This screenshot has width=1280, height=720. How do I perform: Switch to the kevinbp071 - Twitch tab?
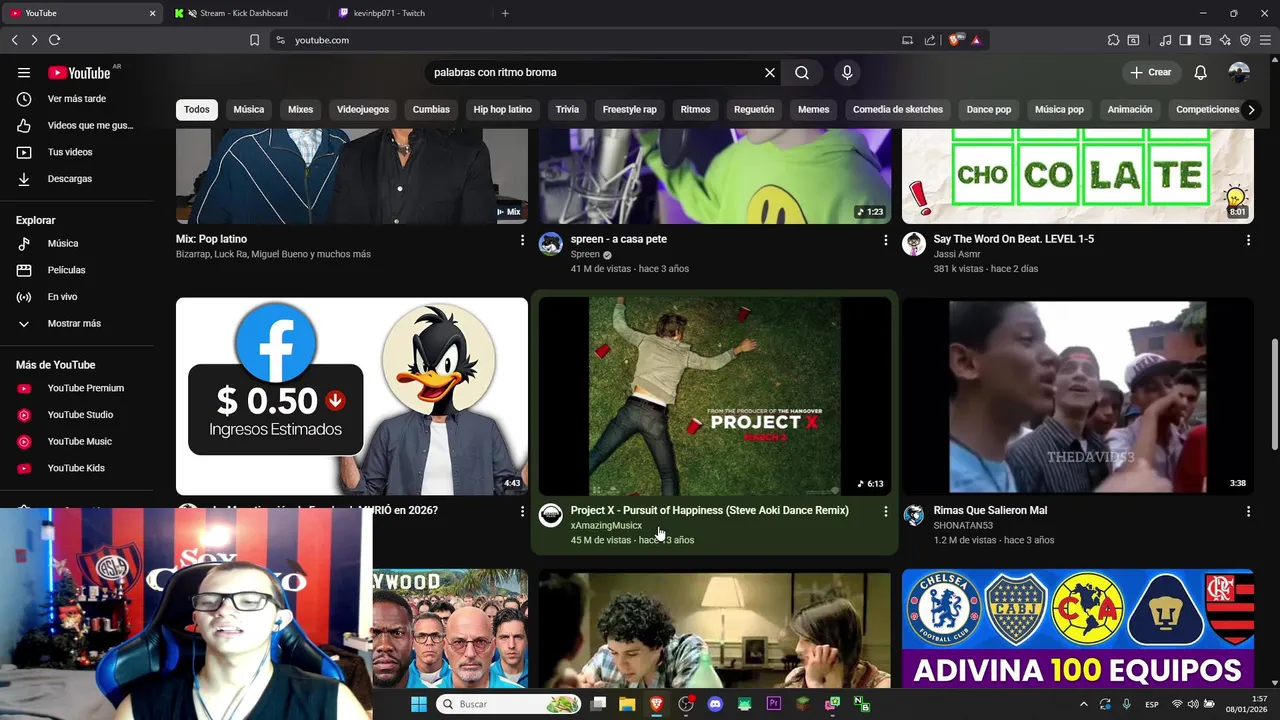click(389, 13)
